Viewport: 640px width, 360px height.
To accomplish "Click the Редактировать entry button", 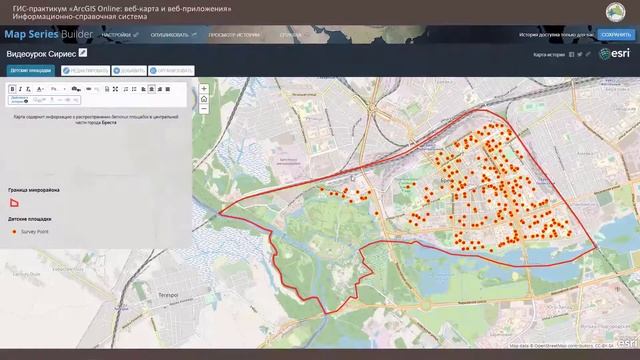I will (x=86, y=71).
